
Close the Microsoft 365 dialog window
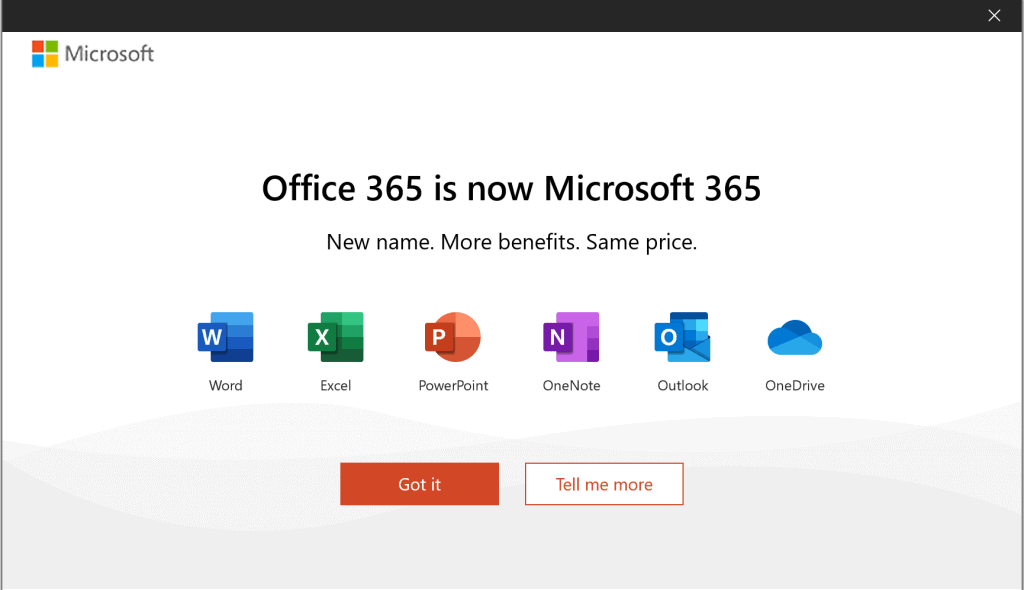pyautogui.click(x=994, y=16)
